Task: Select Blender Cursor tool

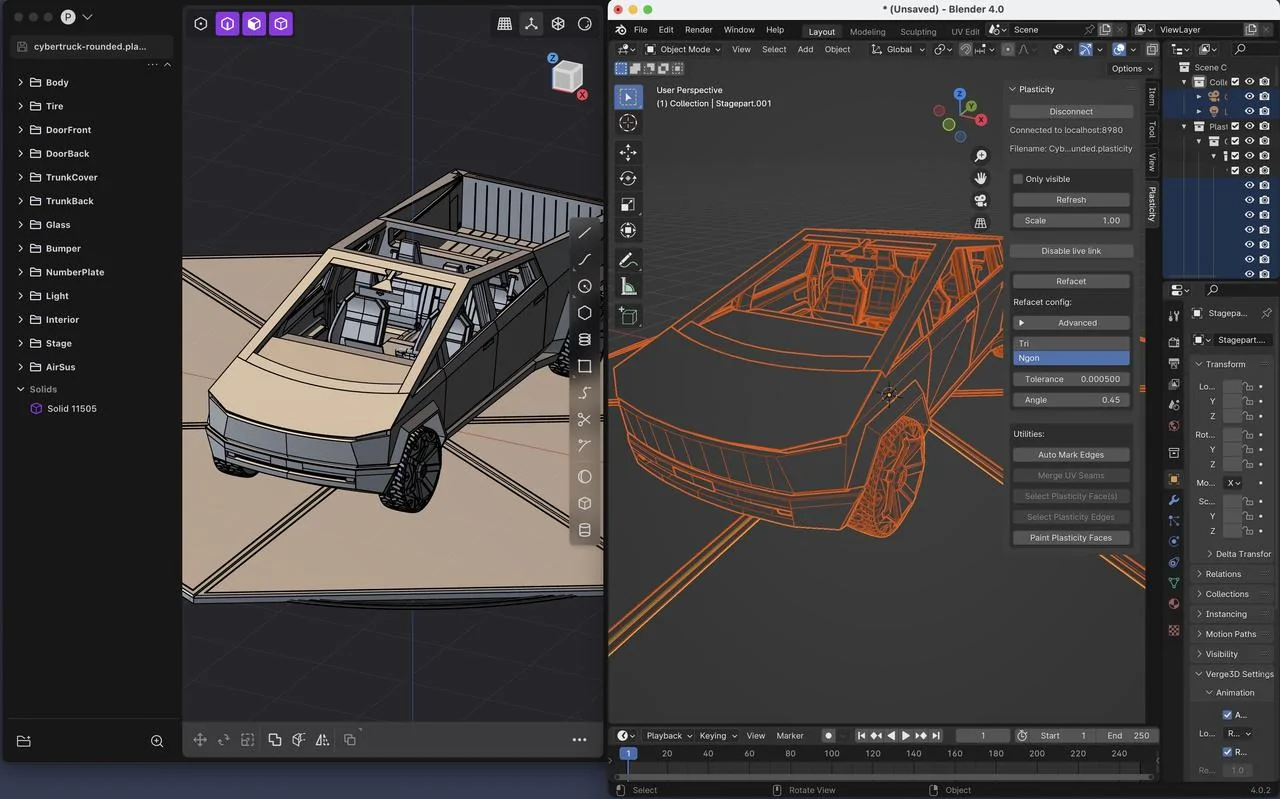Action: tap(628, 122)
